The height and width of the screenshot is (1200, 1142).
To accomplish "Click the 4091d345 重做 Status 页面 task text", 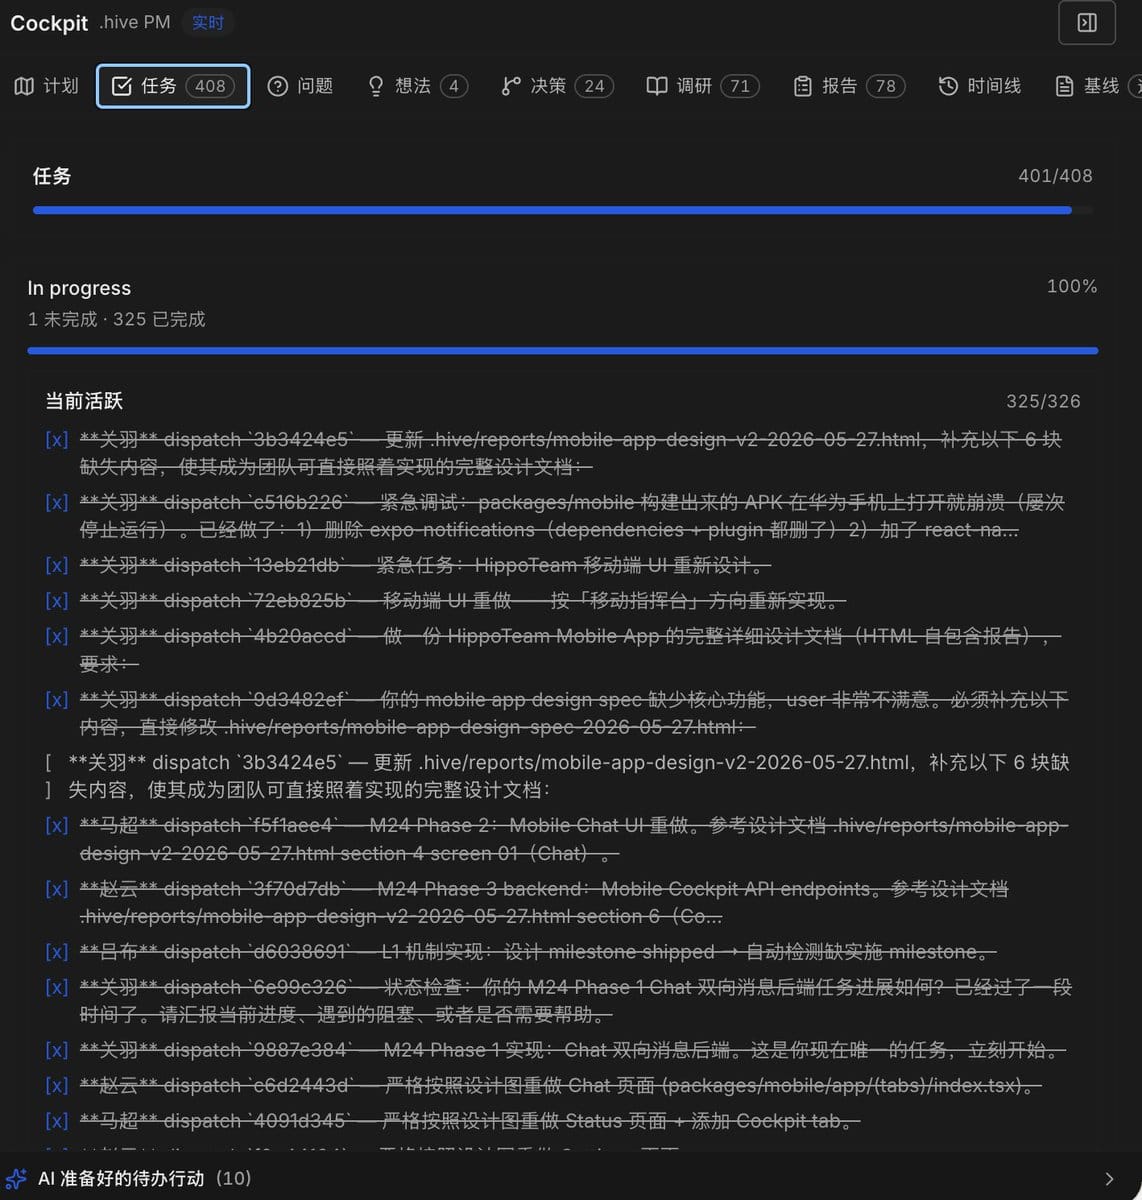I will [469, 1121].
